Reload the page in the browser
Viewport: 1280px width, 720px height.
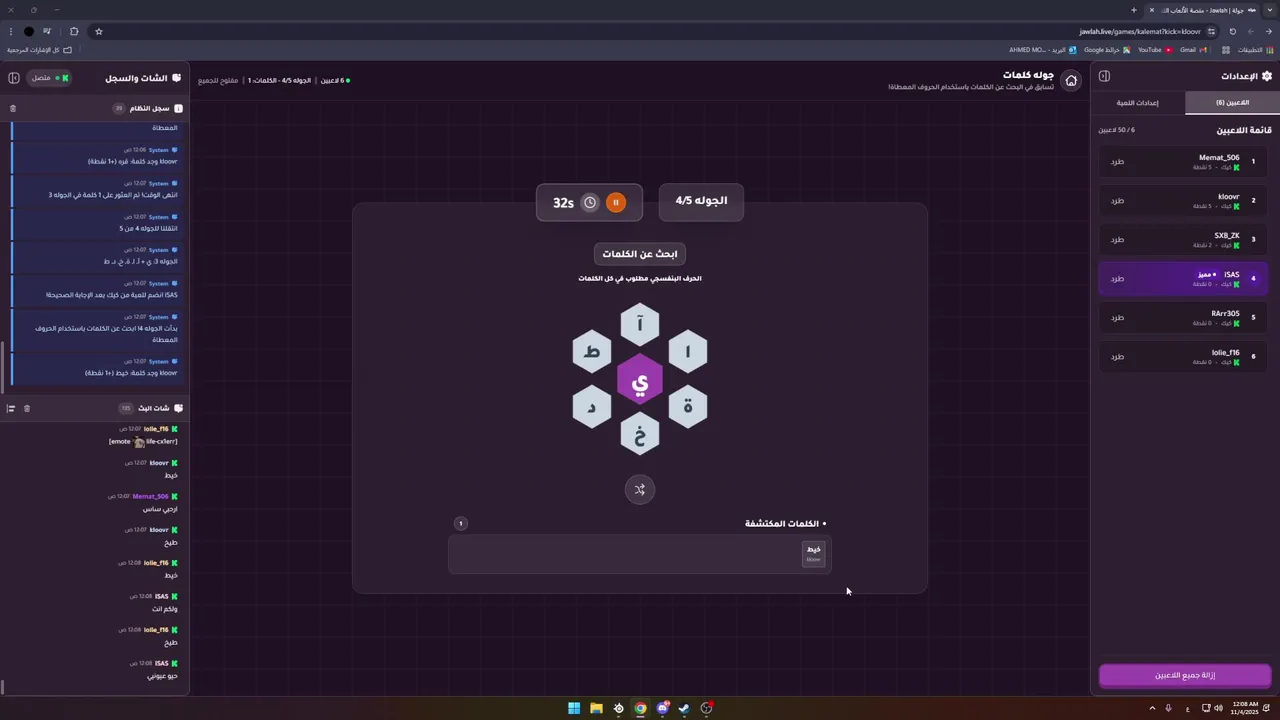(1233, 31)
